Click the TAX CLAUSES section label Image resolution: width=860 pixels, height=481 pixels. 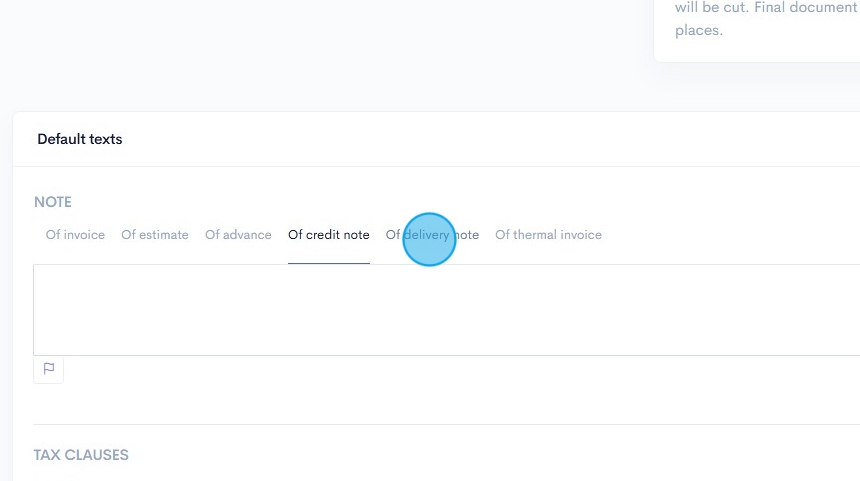tap(81, 455)
